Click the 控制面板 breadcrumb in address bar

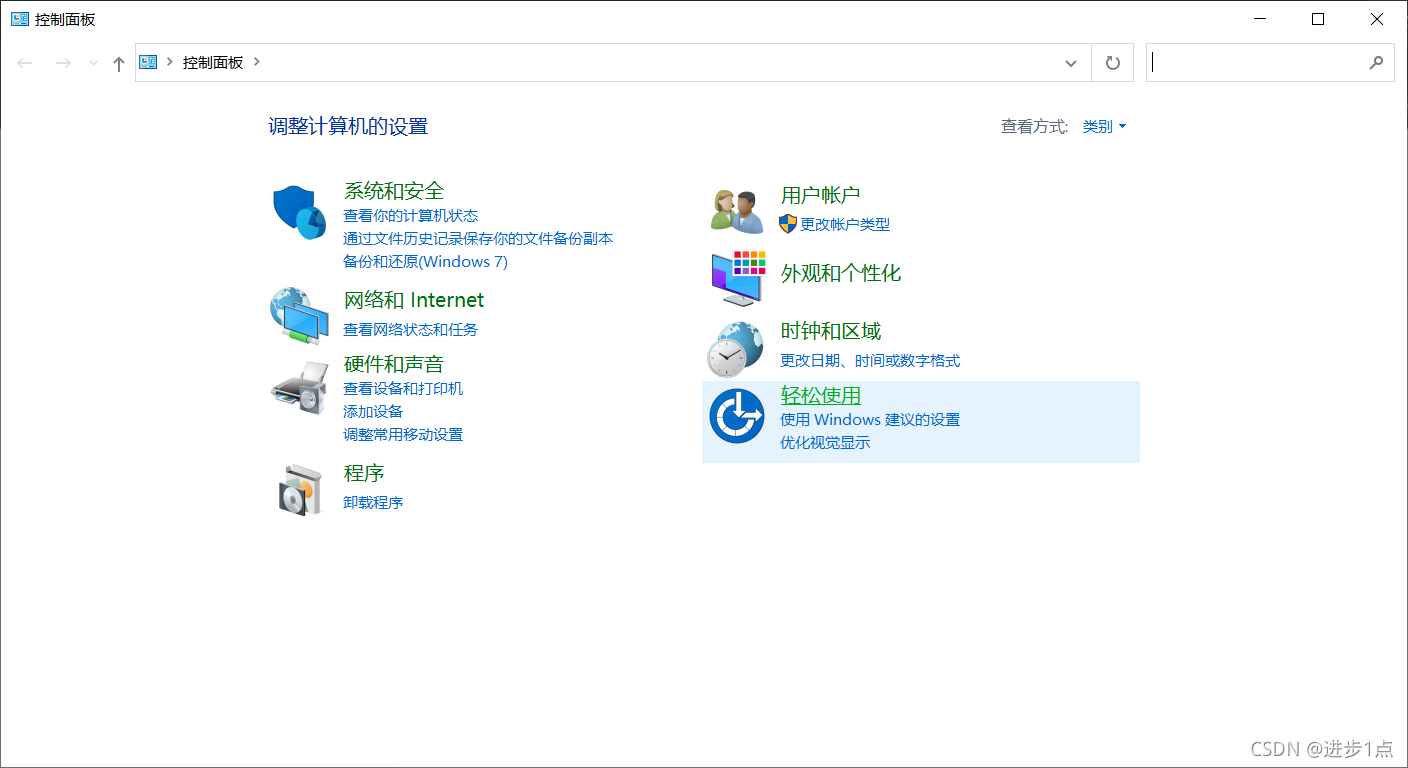(213, 62)
